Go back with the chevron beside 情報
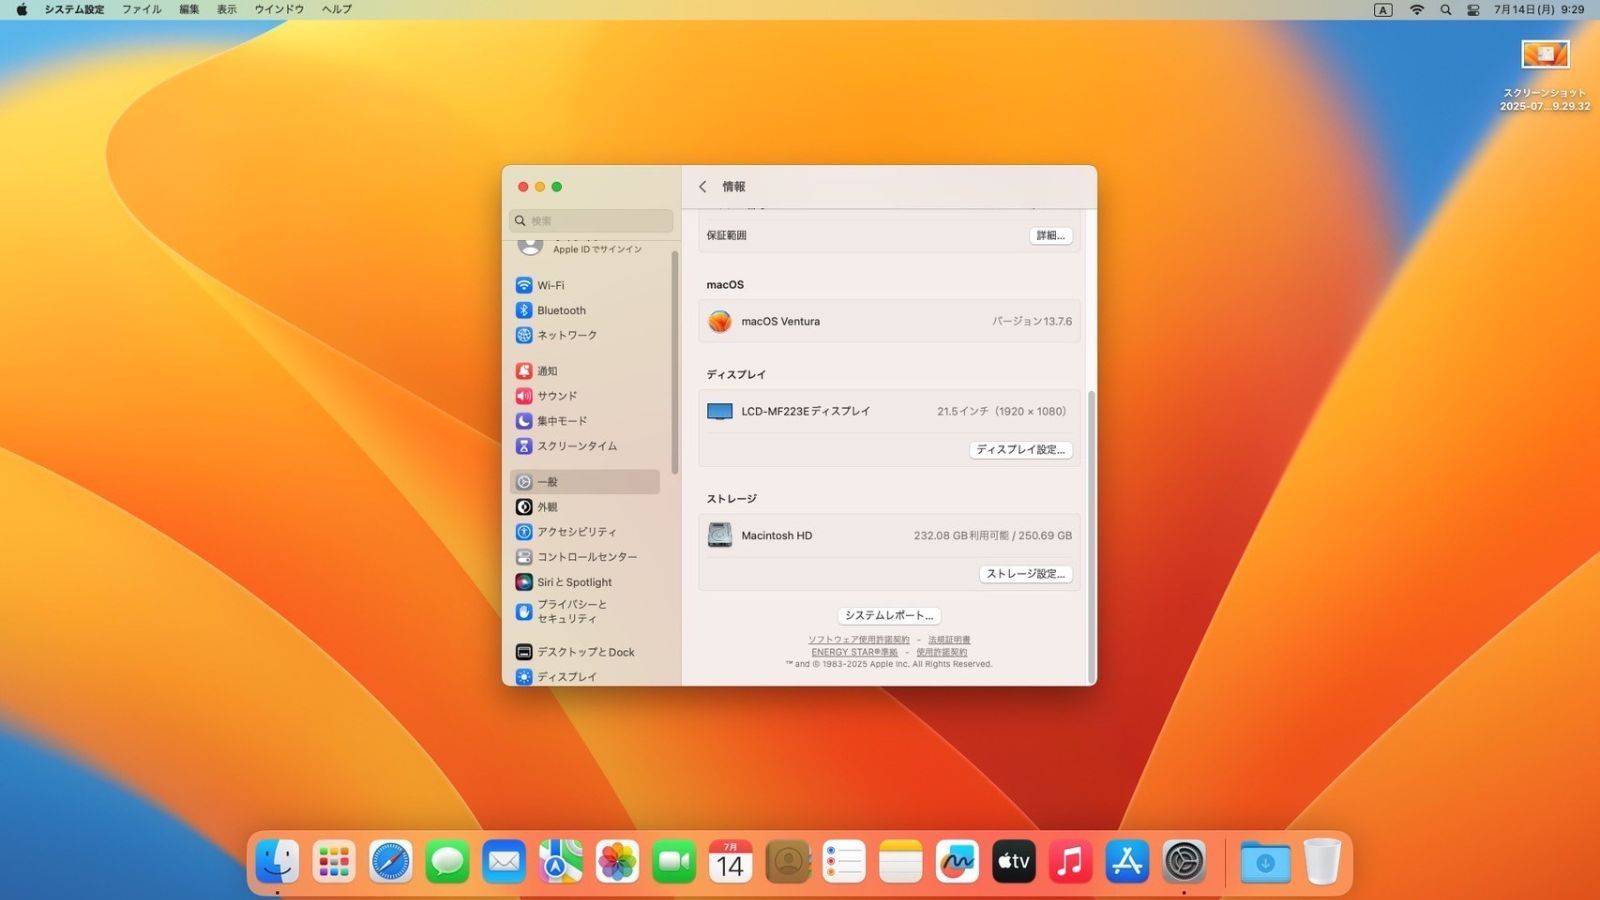 click(x=702, y=187)
